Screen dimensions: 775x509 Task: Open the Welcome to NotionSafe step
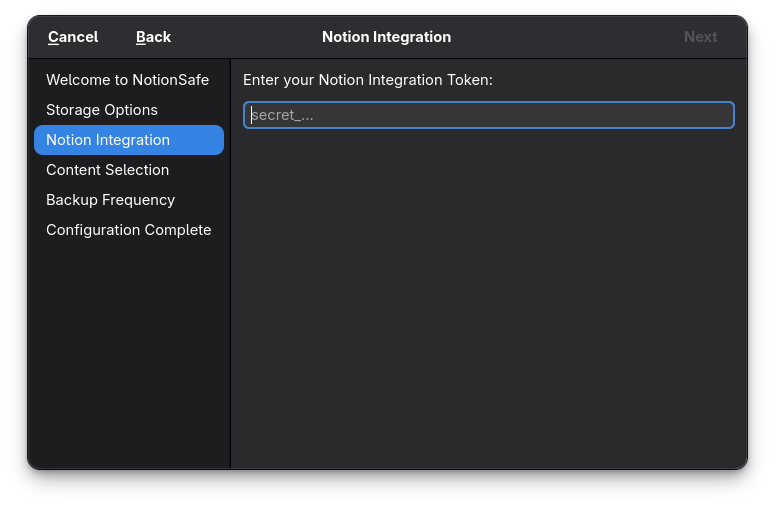[129, 80]
